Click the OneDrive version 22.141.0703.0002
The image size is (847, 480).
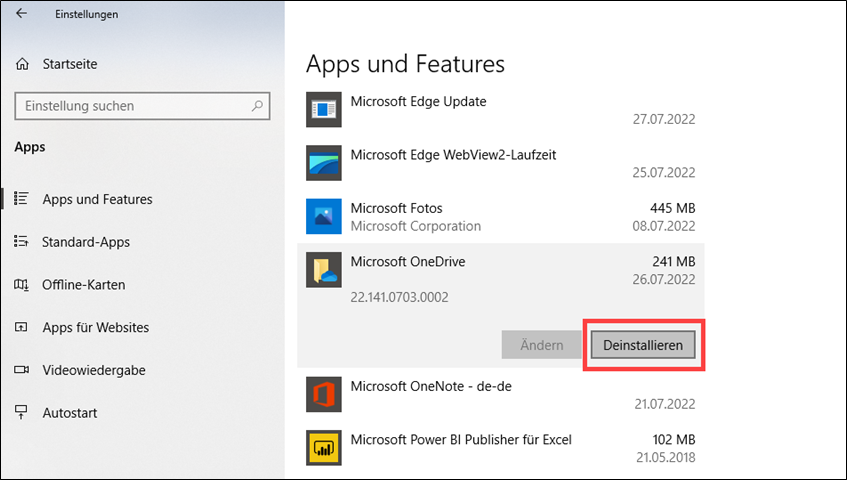tap(399, 297)
